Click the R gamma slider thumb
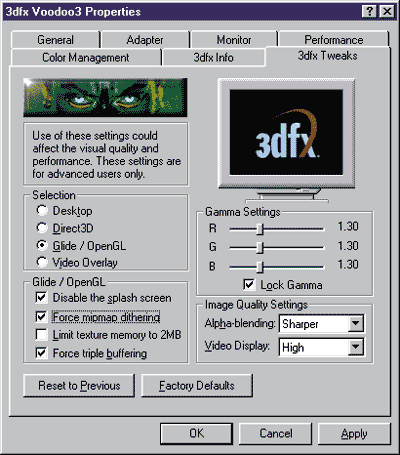This screenshot has width=400, height=455. 260,229
